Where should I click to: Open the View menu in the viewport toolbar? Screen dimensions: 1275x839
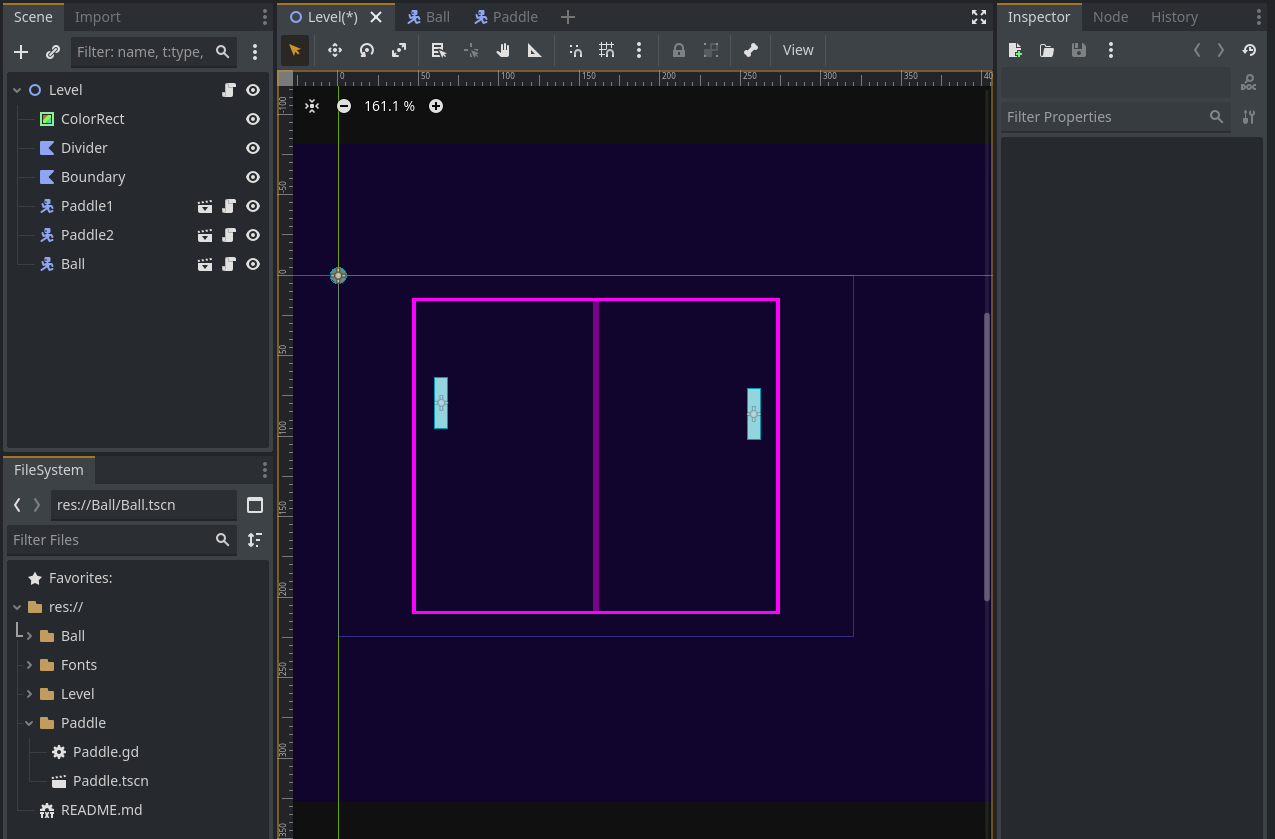pyautogui.click(x=797, y=49)
